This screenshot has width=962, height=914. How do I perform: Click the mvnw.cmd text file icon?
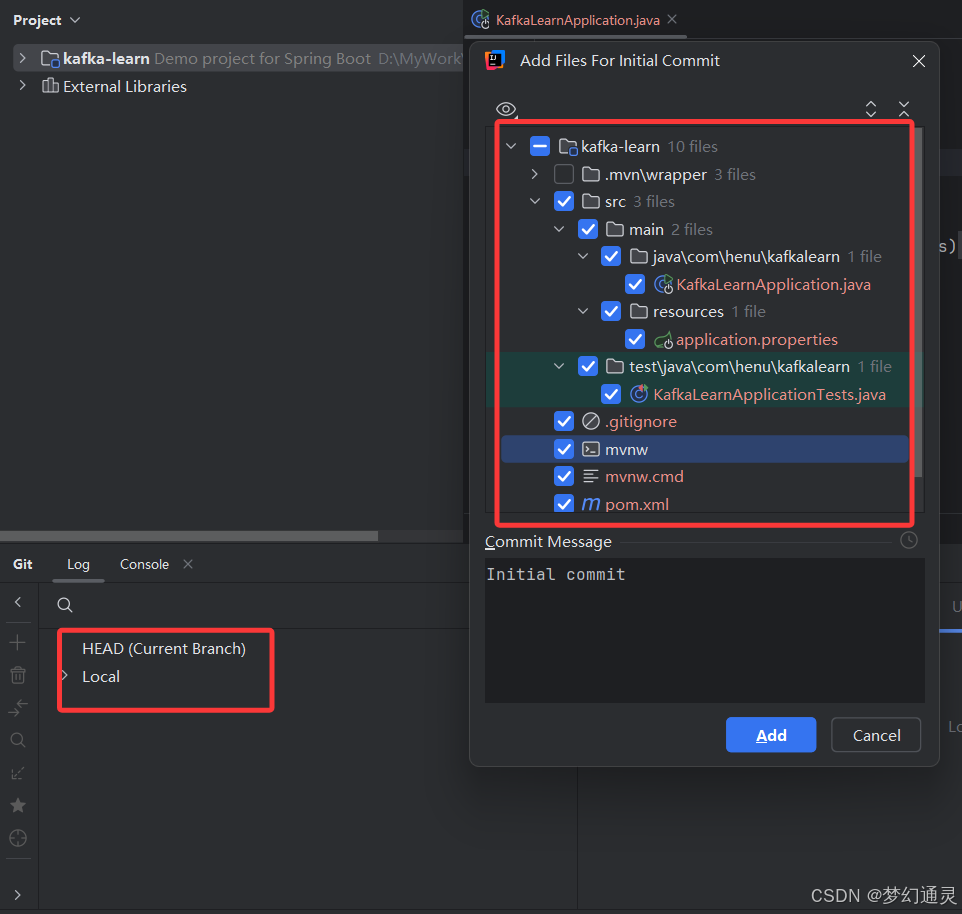point(591,476)
